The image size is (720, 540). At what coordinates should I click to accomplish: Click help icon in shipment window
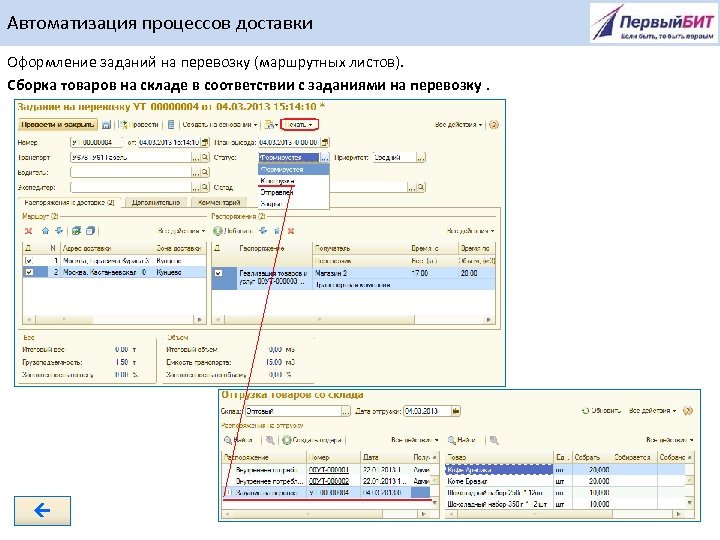687,411
